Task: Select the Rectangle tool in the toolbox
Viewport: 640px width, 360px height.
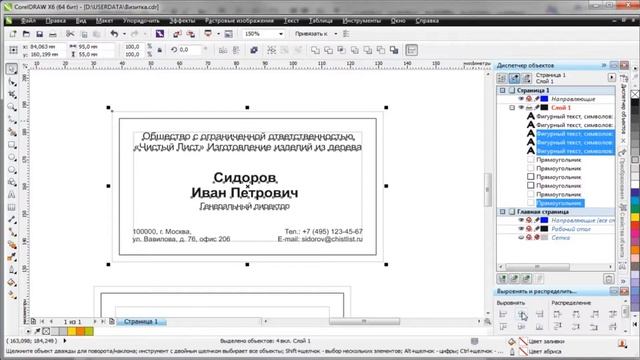Action: coord(12,145)
